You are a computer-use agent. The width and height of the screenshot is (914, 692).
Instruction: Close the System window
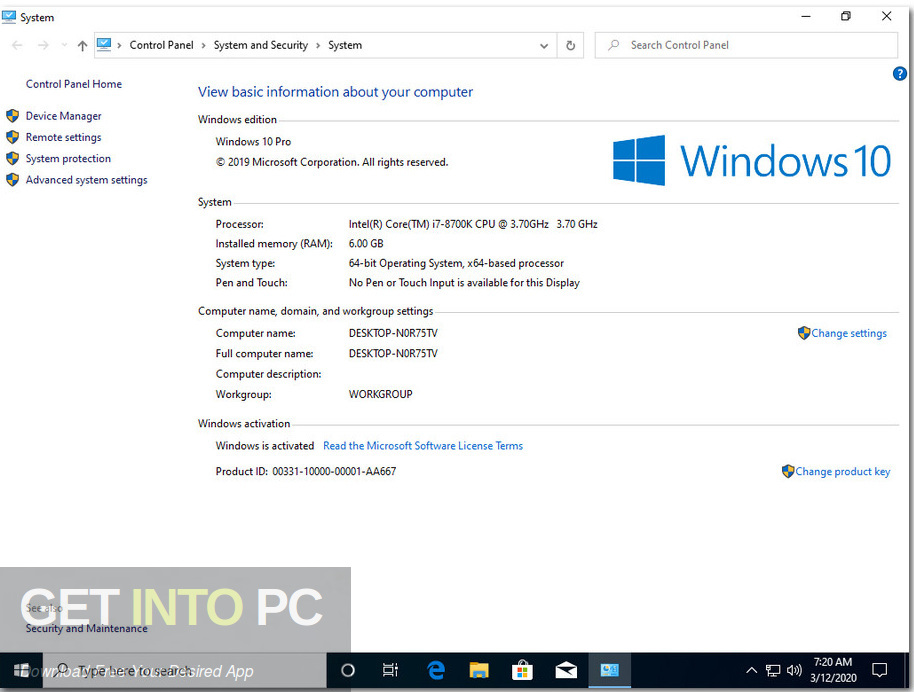click(887, 16)
